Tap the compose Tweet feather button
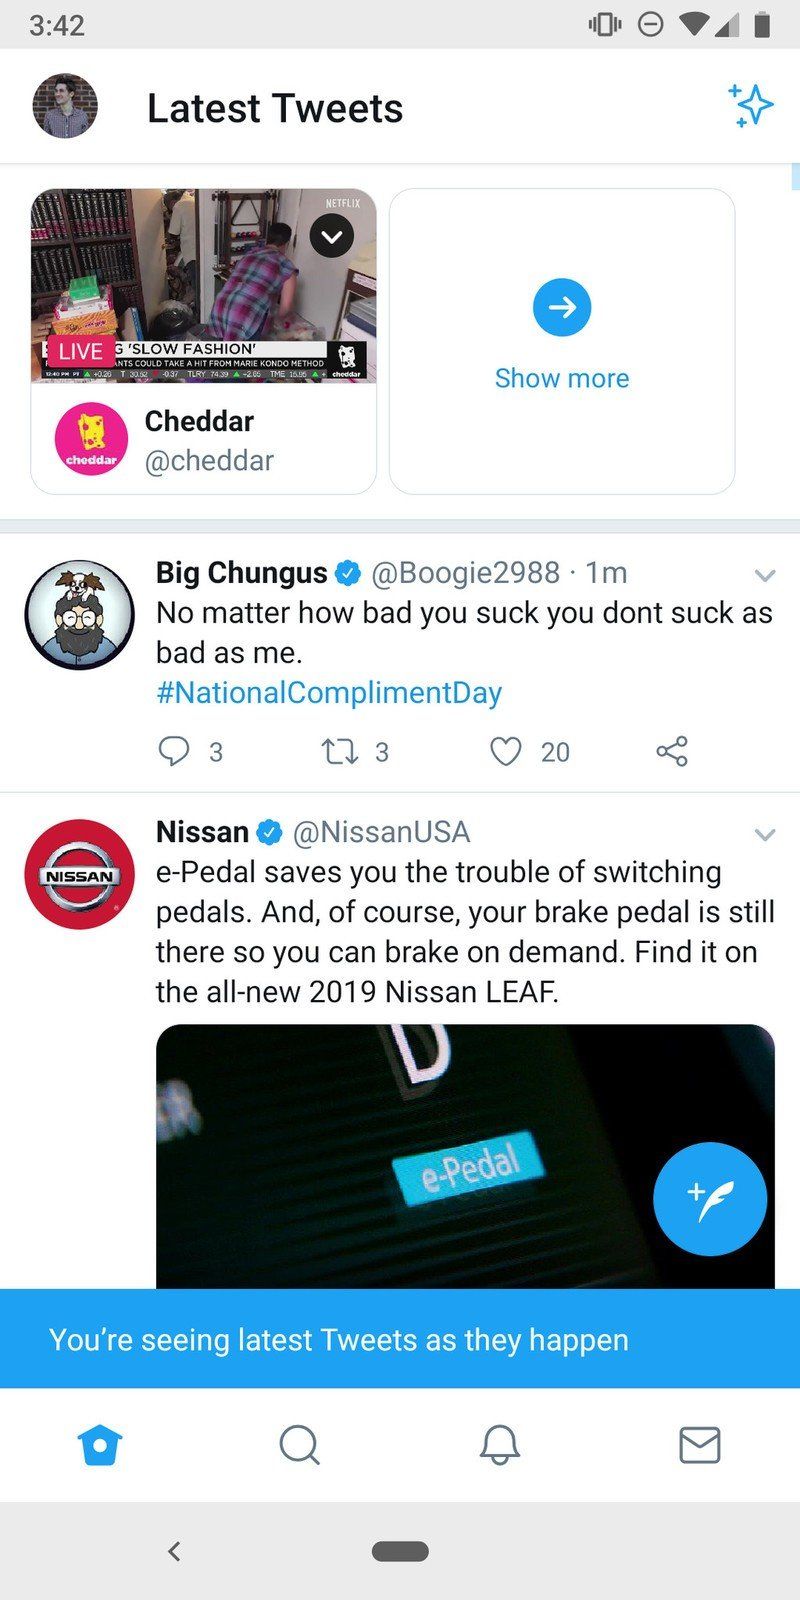Screen dimensions: 800x1600 tap(710, 1198)
